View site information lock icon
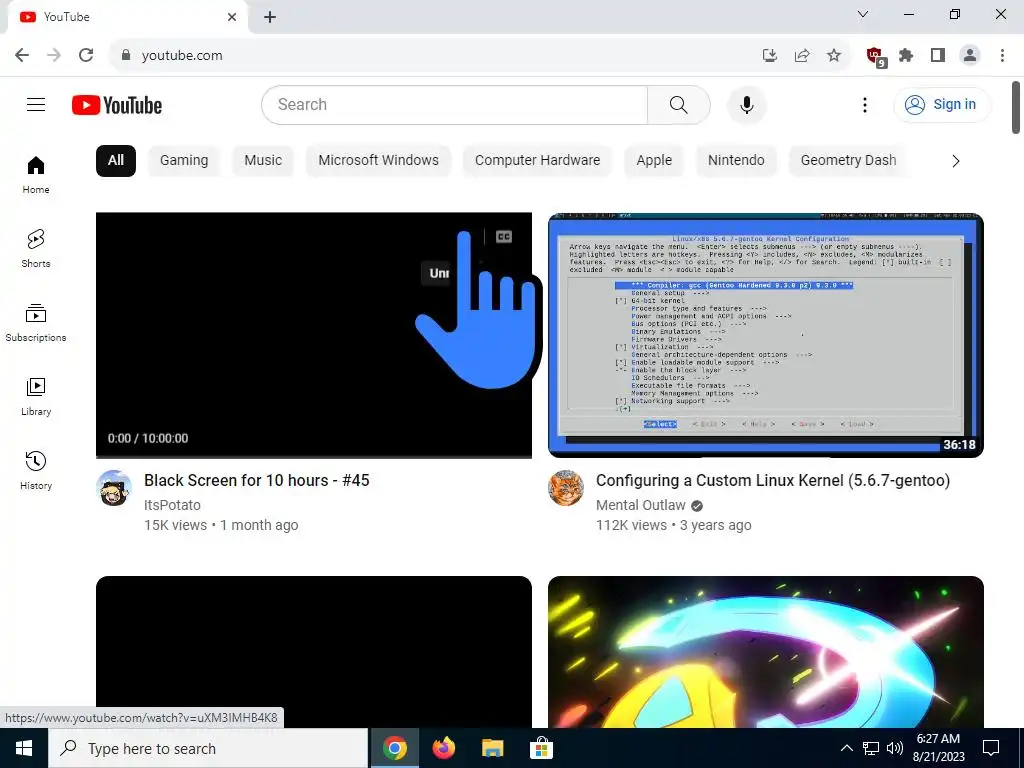Viewport: 1024px width, 768px height. (x=126, y=56)
